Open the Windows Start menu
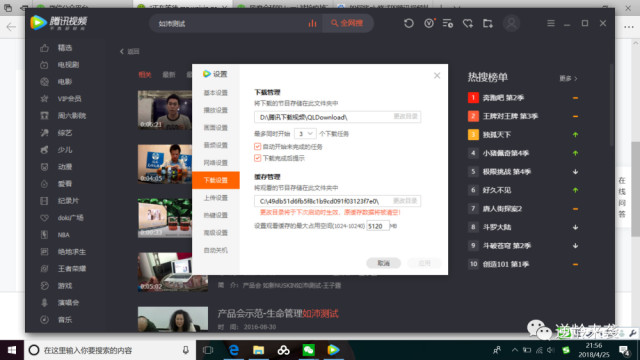 [x=12, y=350]
